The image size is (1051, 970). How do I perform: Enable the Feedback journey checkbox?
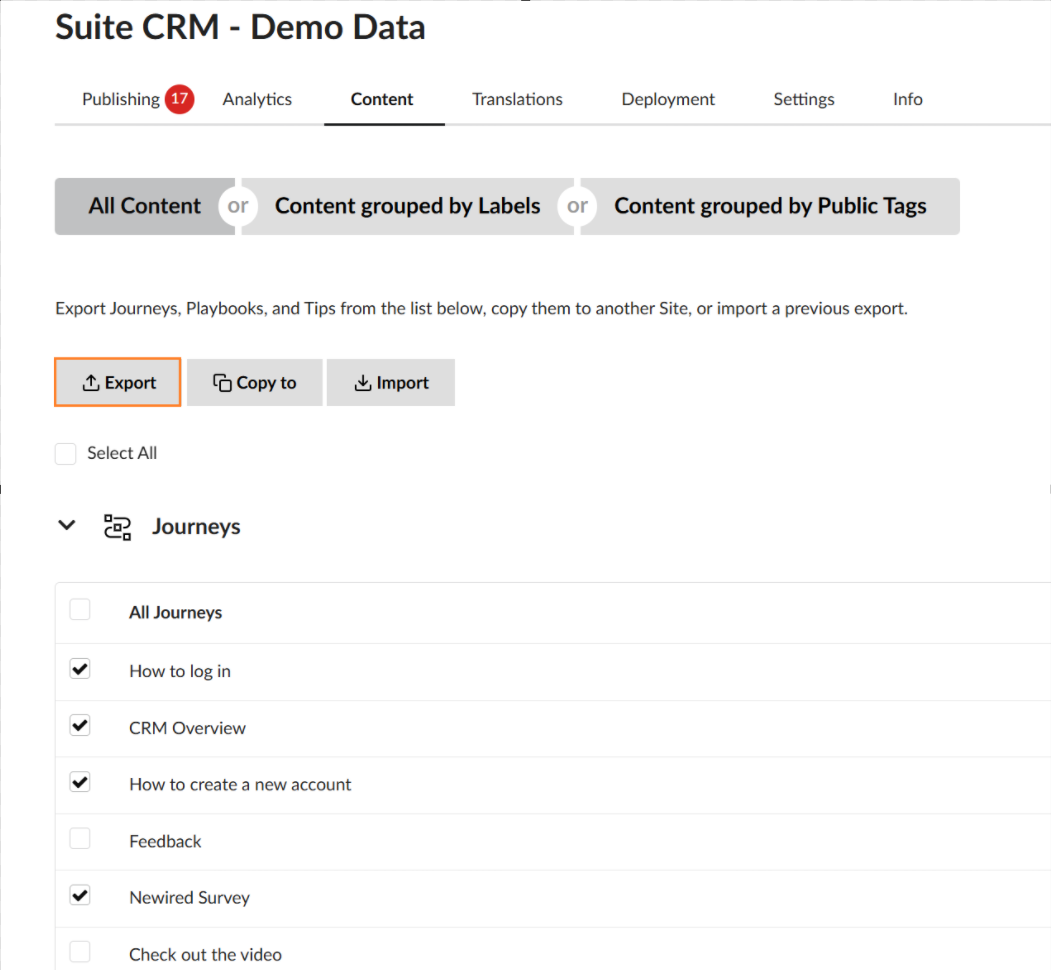pyautogui.click(x=80, y=839)
